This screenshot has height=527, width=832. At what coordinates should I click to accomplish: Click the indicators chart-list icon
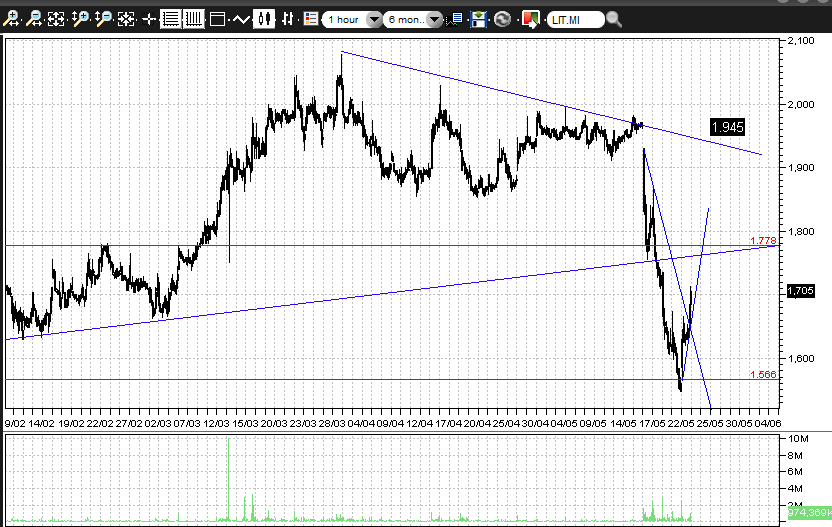tap(455, 20)
